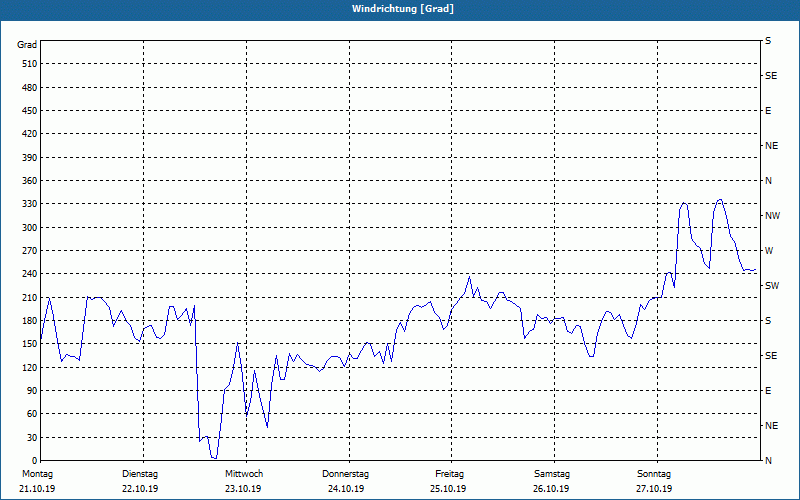Select the 90 axis value
This screenshot has height=500, width=800.
click(x=32, y=390)
